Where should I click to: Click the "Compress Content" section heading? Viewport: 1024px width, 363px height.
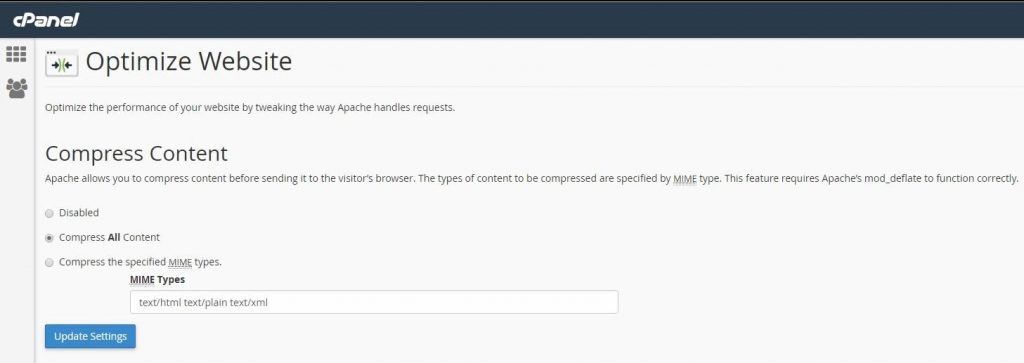coord(136,153)
